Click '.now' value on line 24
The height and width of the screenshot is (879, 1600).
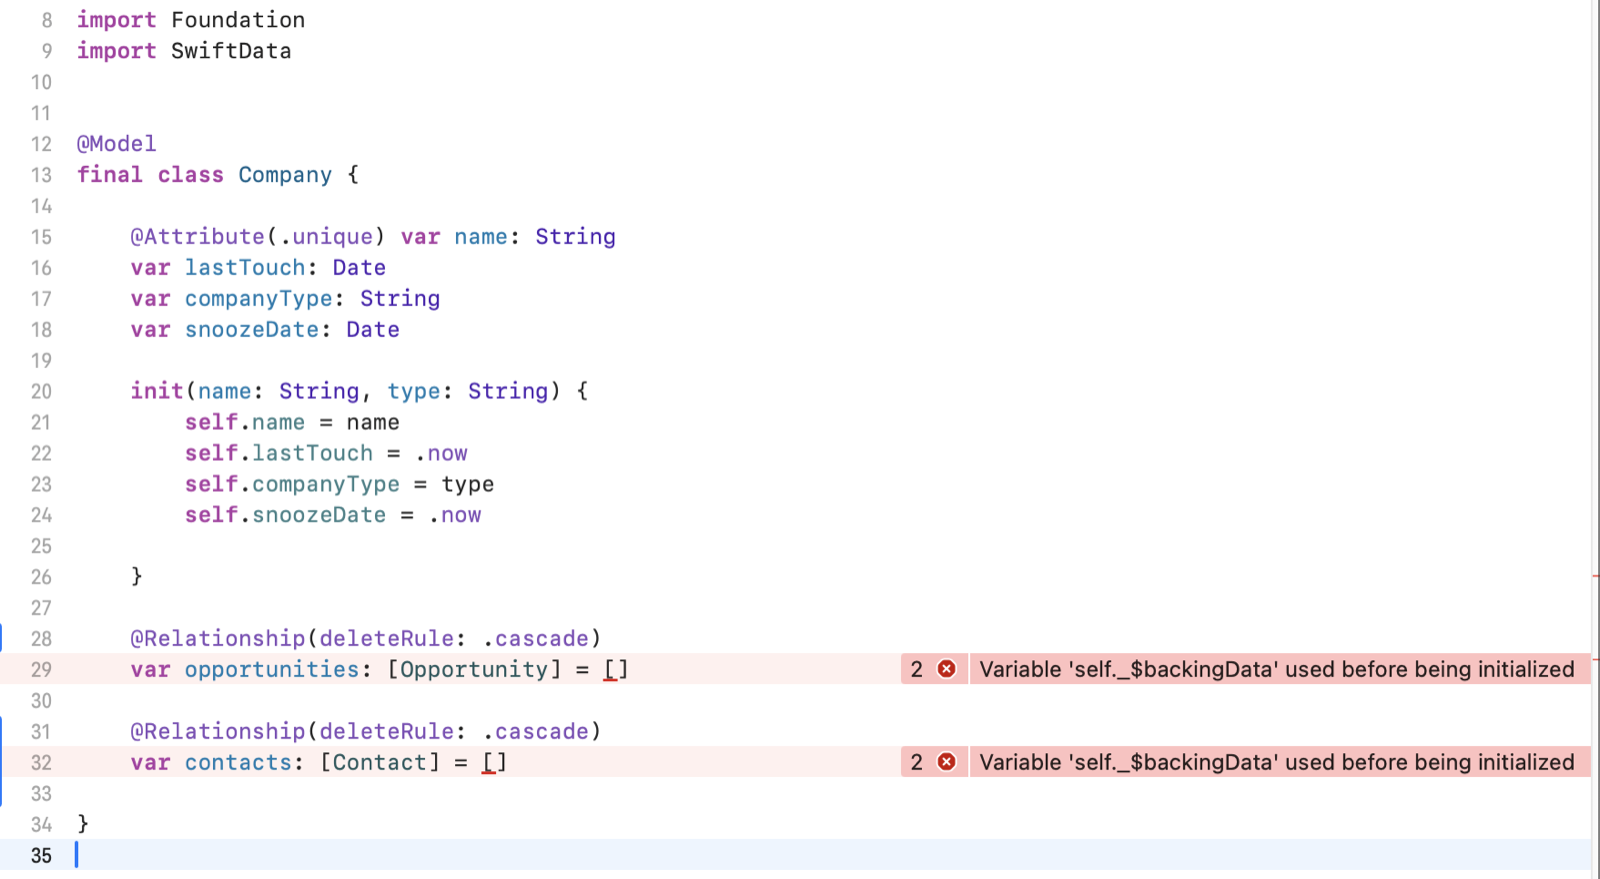(455, 515)
